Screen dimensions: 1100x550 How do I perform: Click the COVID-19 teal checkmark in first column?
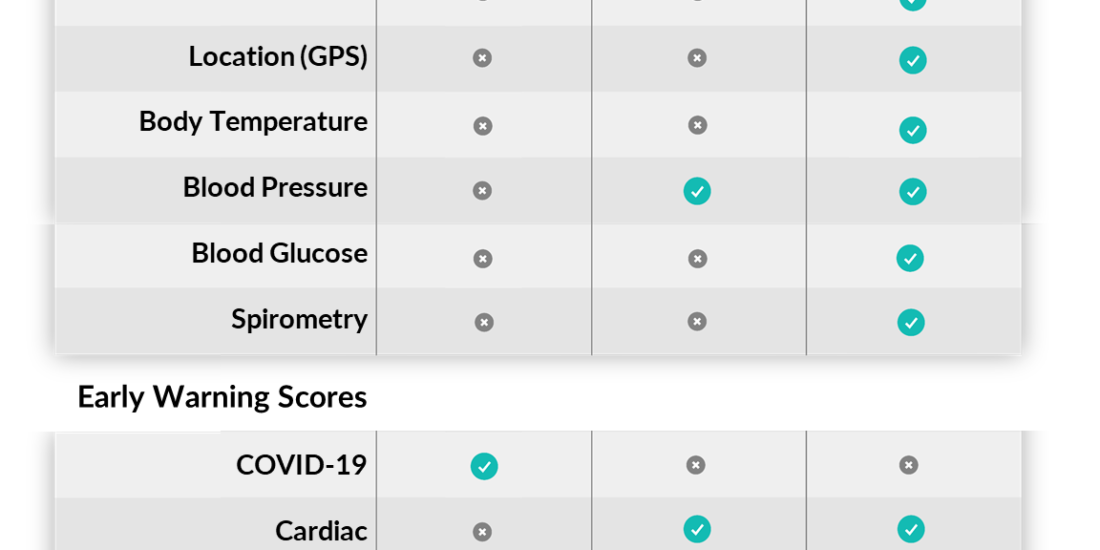484,466
